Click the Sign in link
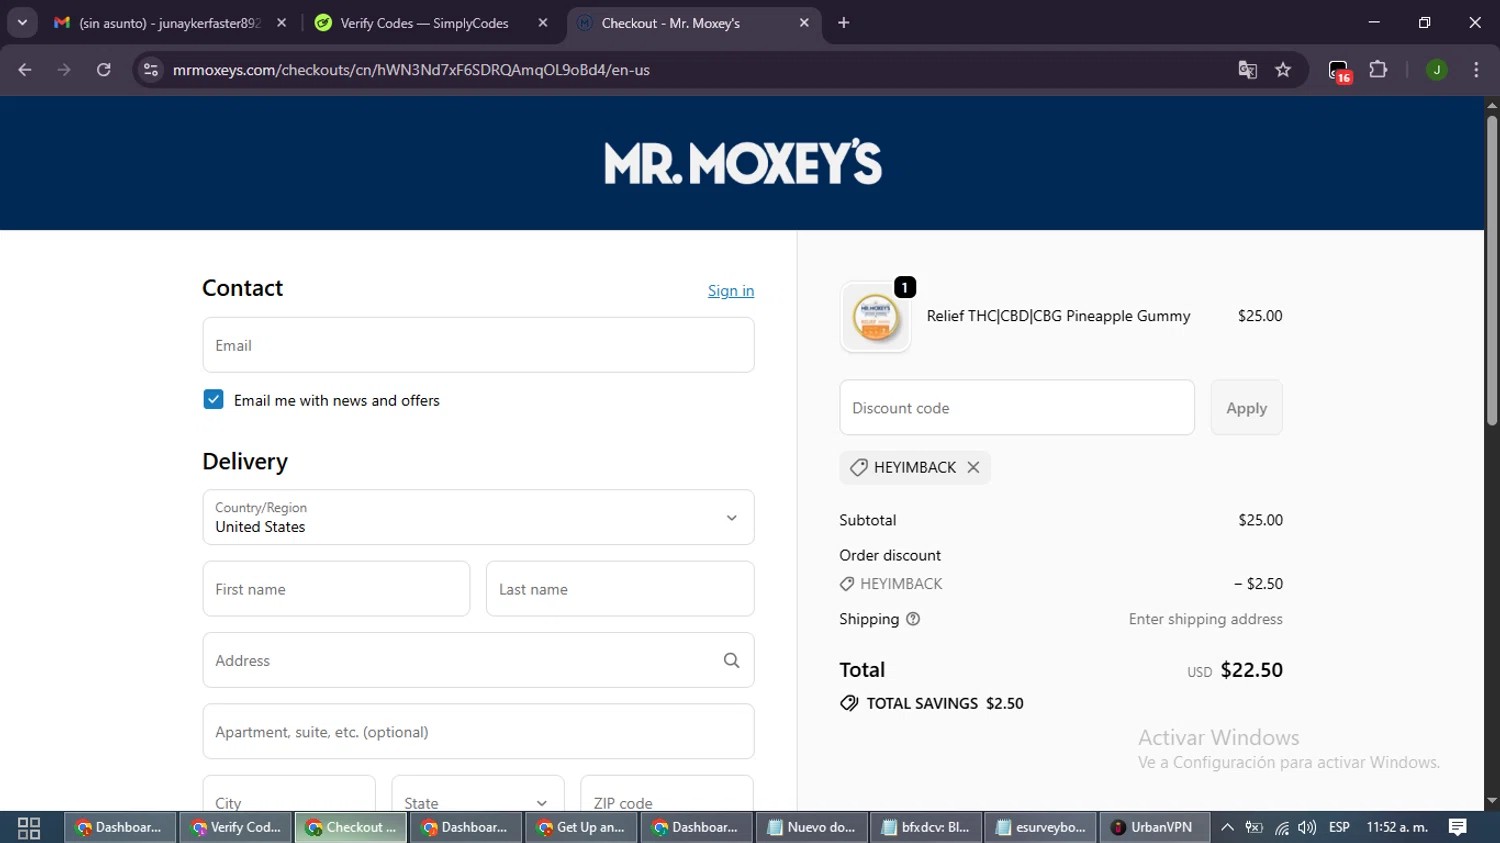Viewport: 1500px width, 843px height. click(731, 291)
